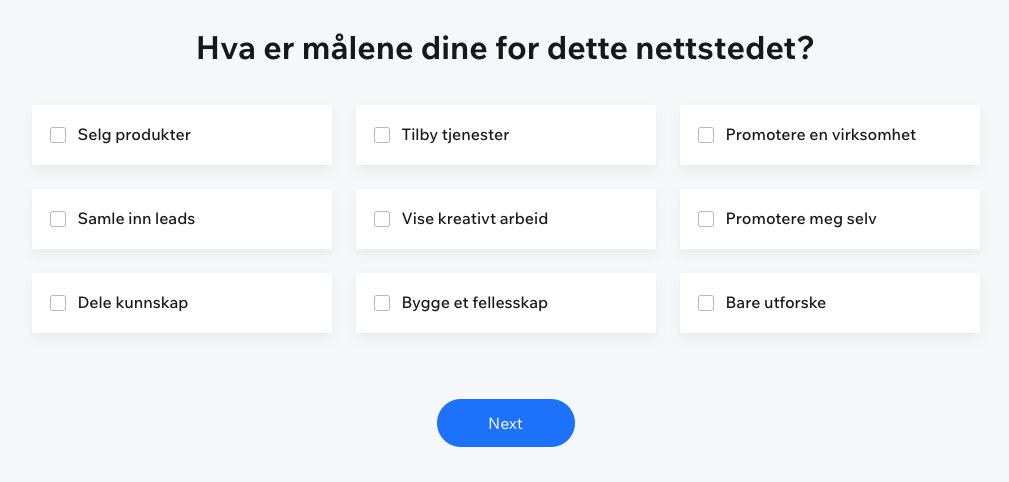Check the Promotere en virksomhet box
Screen dimensions: 1009x482
[x=706, y=135]
